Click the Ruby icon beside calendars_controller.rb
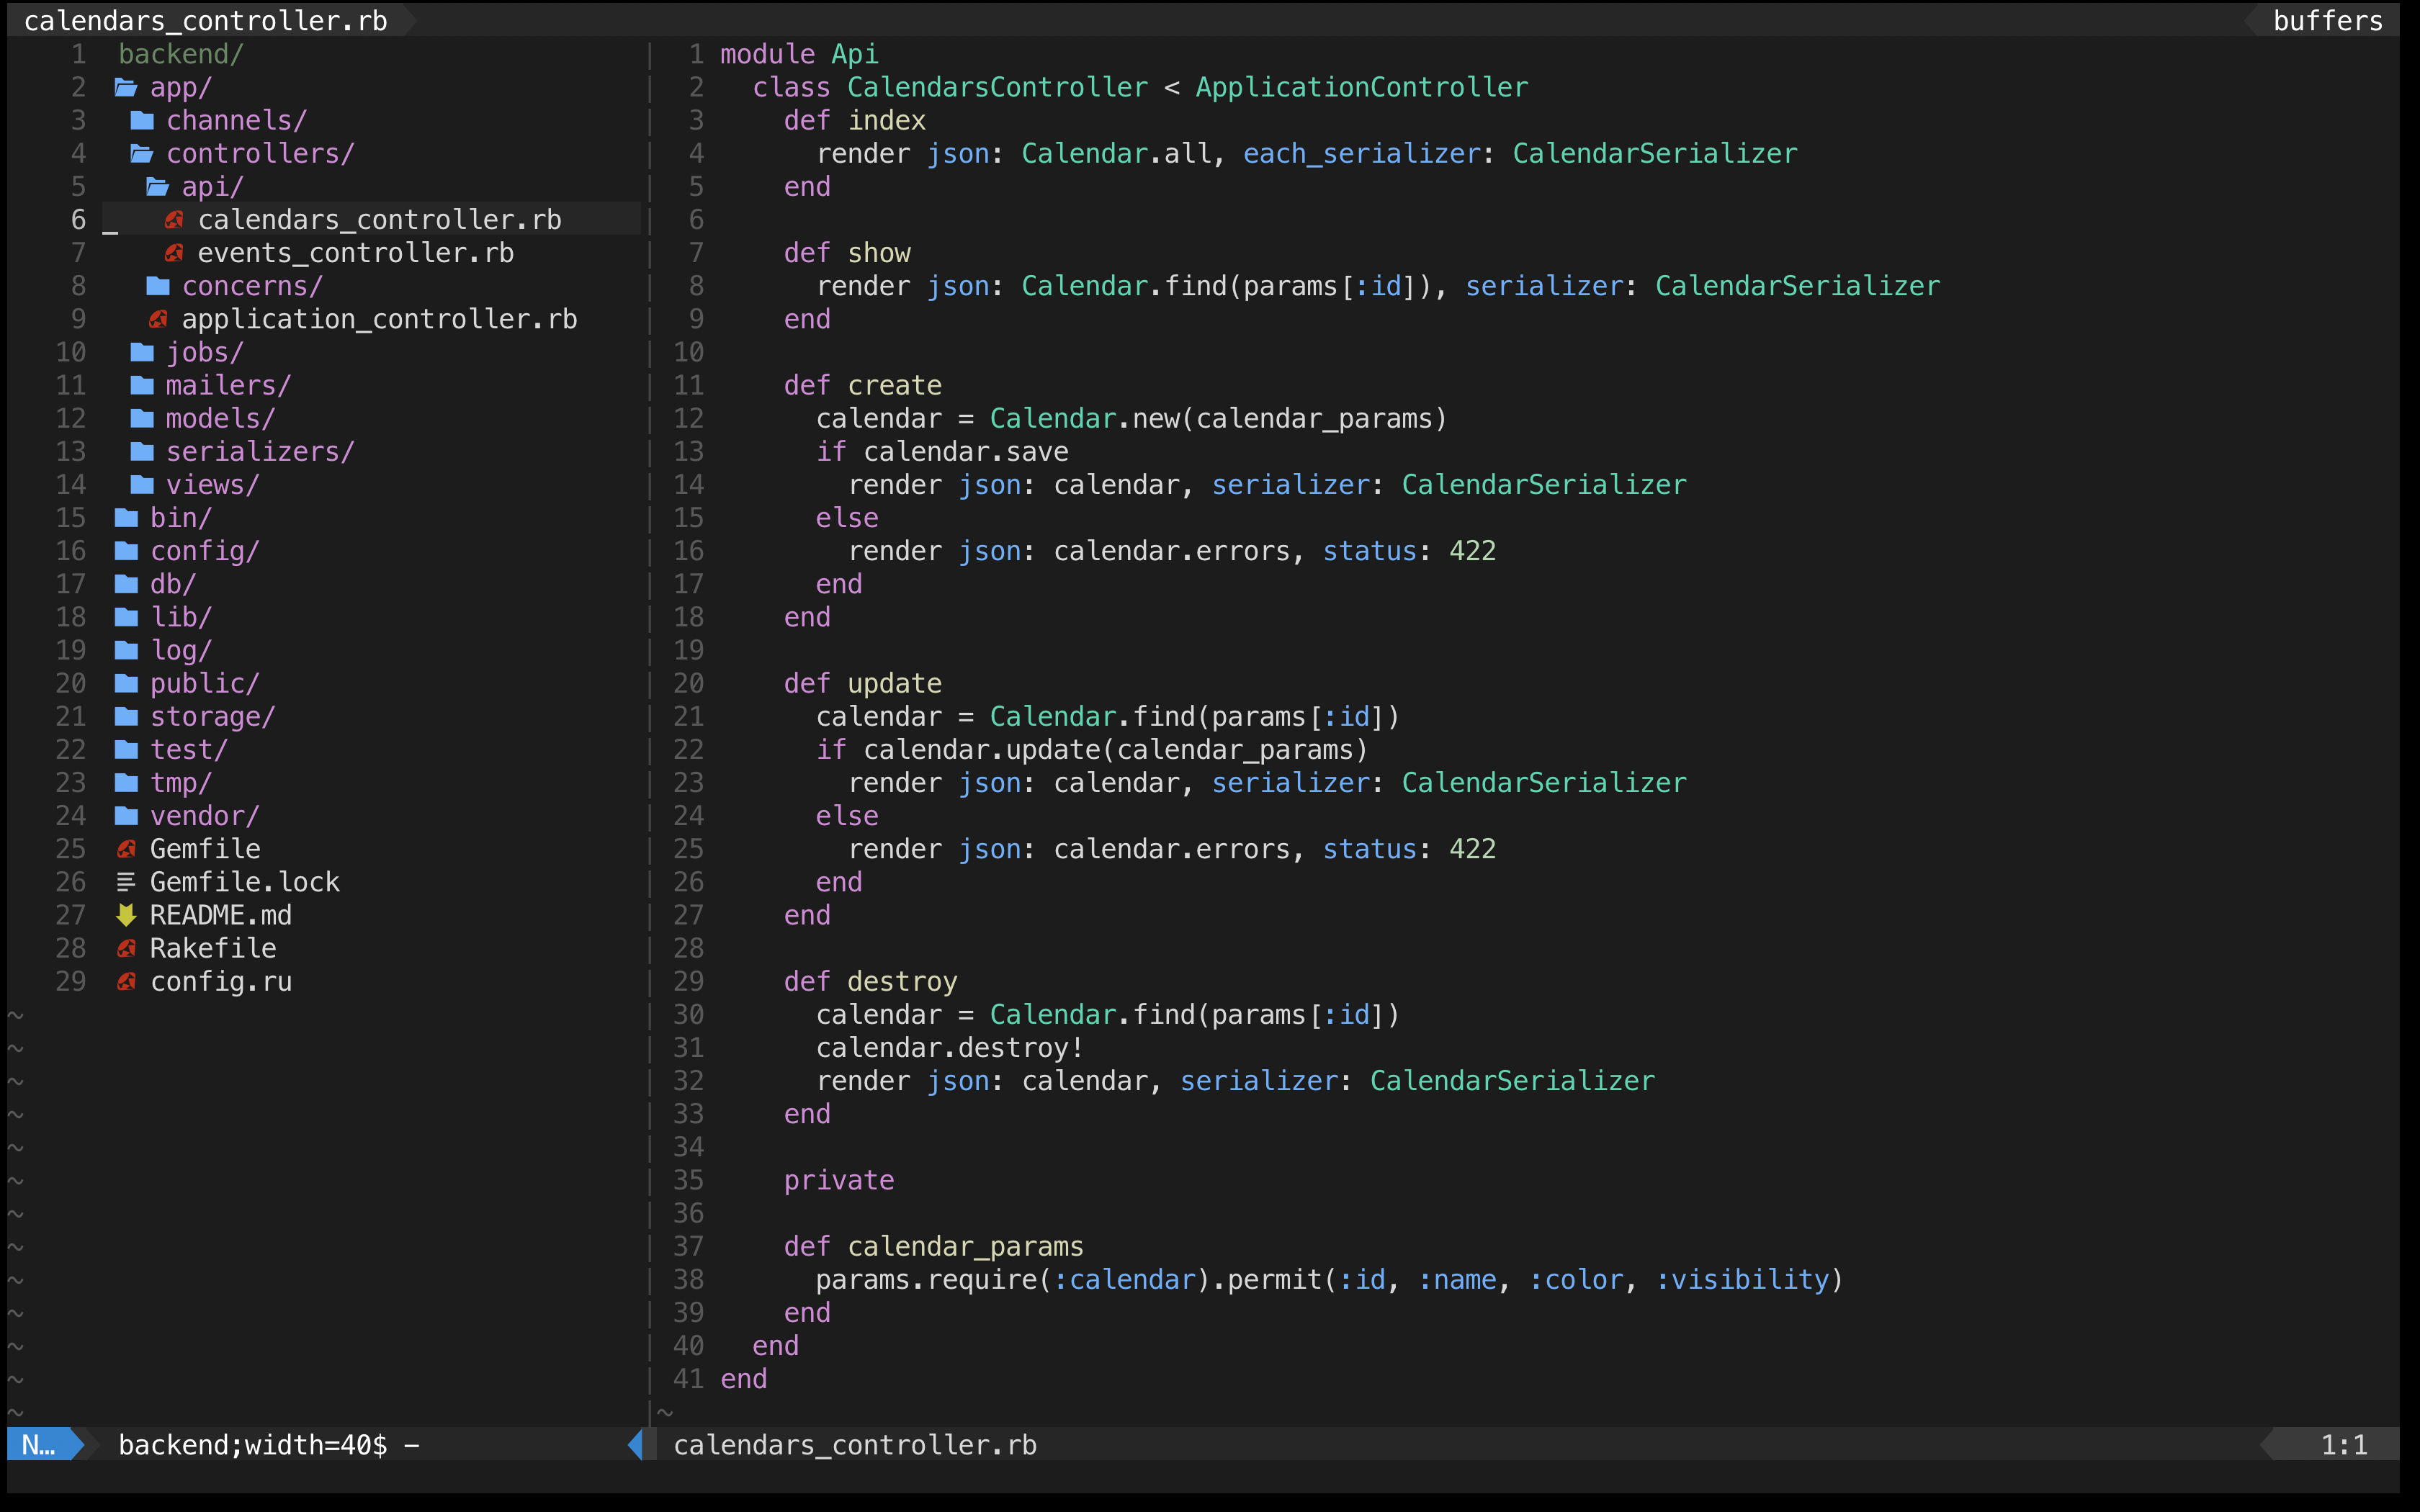Screen dimensions: 2420x1512 [x=175, y=219]
